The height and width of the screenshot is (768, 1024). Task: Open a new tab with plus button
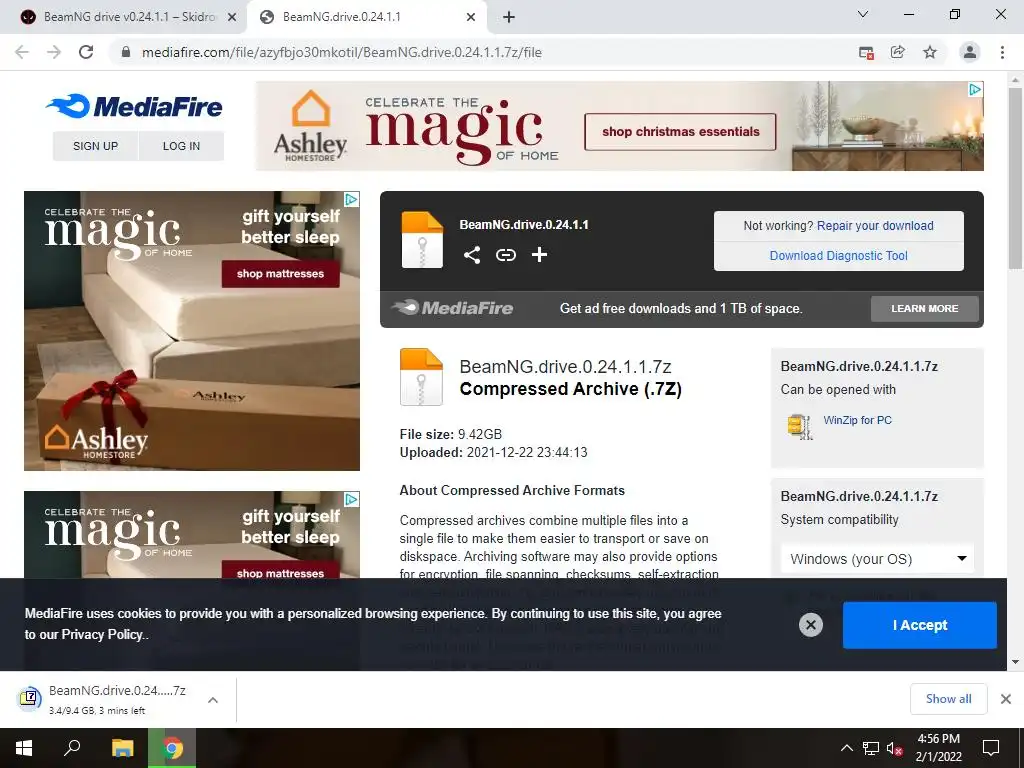pyautogui.click(x=509, y=17)
